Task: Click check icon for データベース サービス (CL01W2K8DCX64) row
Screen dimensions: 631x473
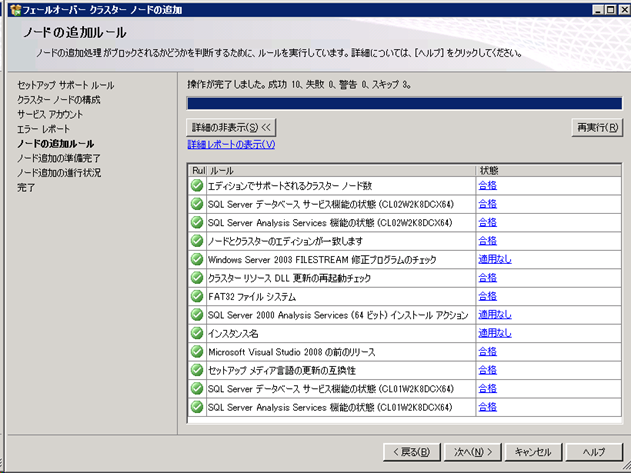Action: [x=197, y=389]
